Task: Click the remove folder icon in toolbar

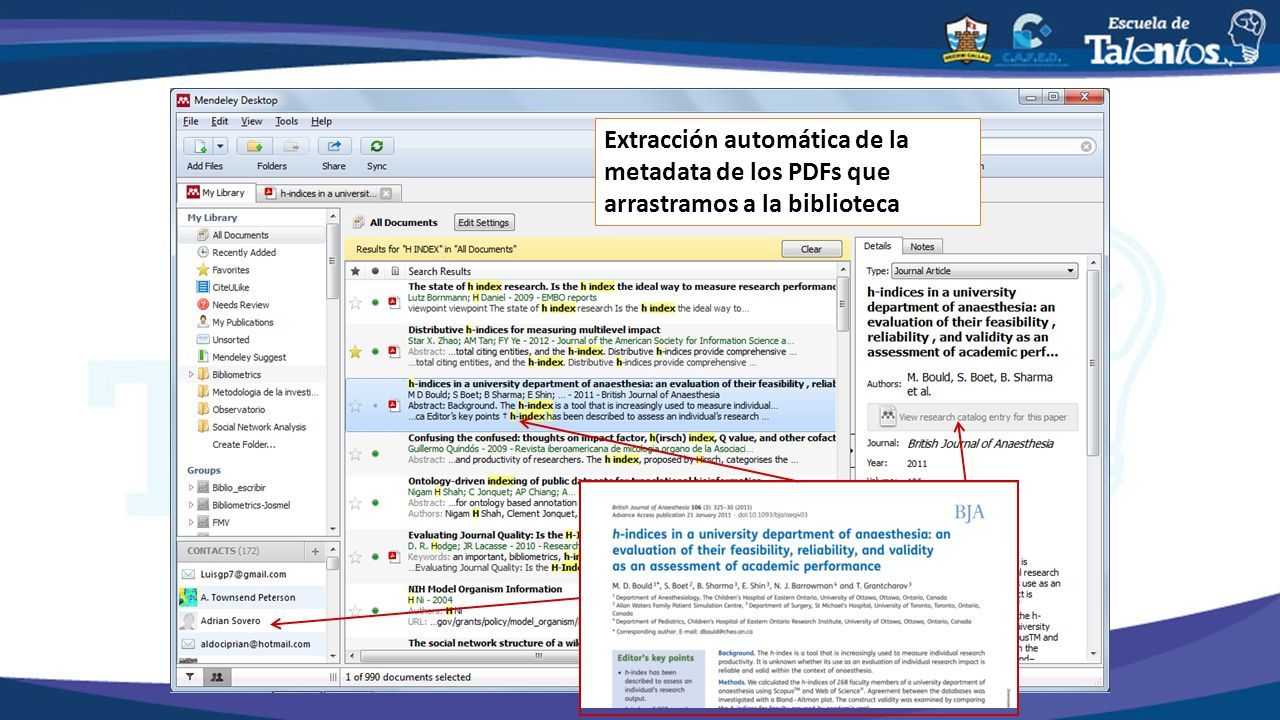Action: (291, 146)
